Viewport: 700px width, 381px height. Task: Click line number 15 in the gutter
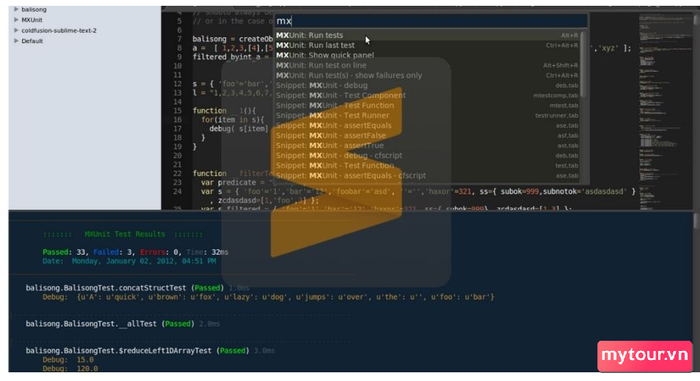coord(177,111)
